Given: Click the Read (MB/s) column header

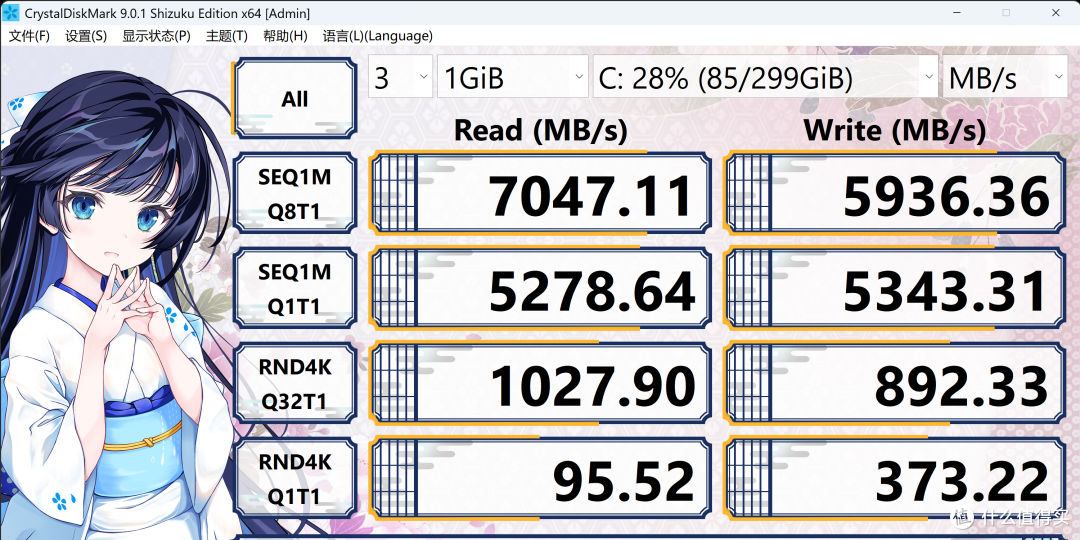Looking at the screenshot, I should pyautogui.click(x=541, y=129).
